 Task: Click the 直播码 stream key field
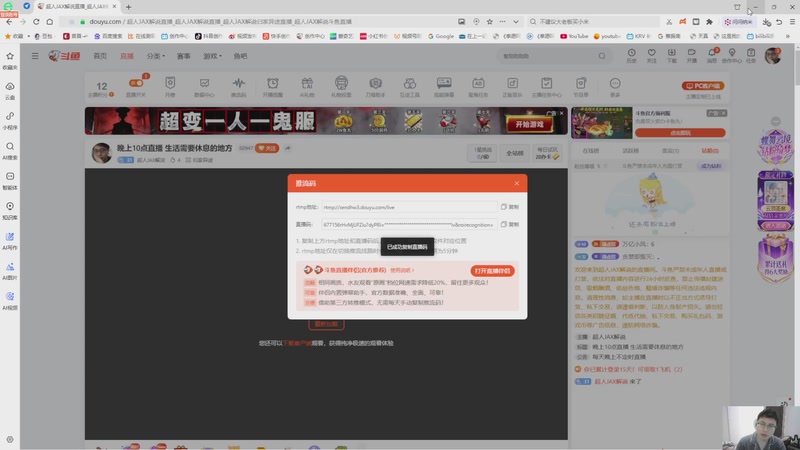[x=409, y=224]
